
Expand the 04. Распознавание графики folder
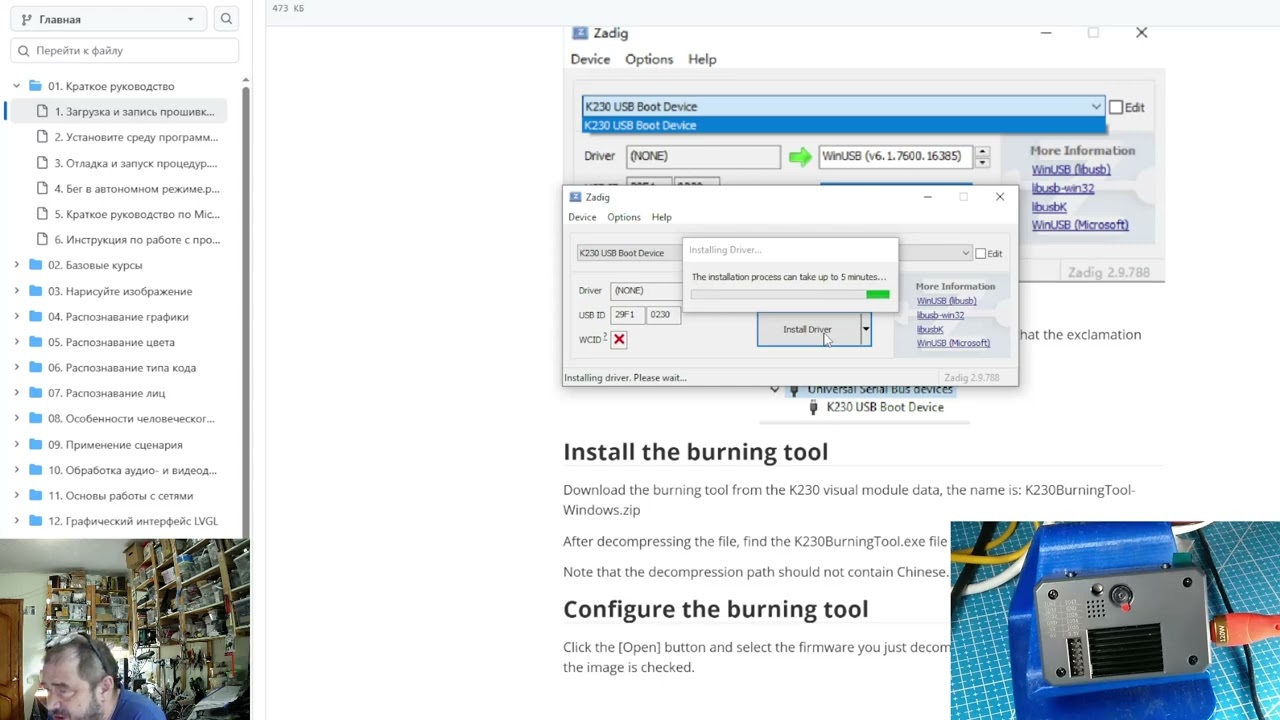point(16,316)
